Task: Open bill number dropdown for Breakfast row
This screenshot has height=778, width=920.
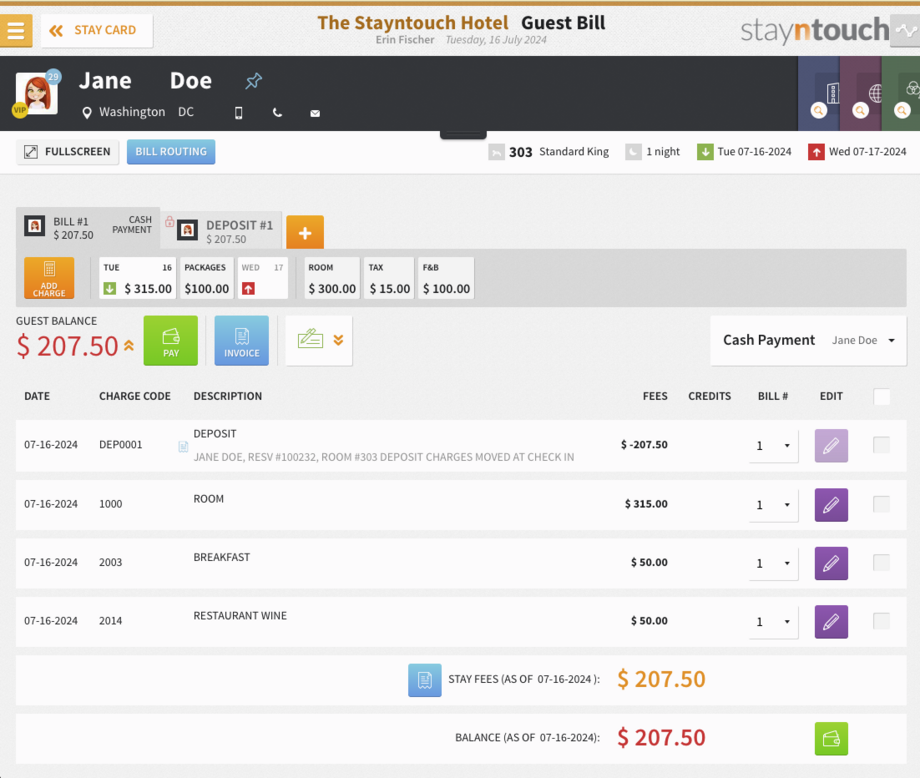Action: (773, 563)
